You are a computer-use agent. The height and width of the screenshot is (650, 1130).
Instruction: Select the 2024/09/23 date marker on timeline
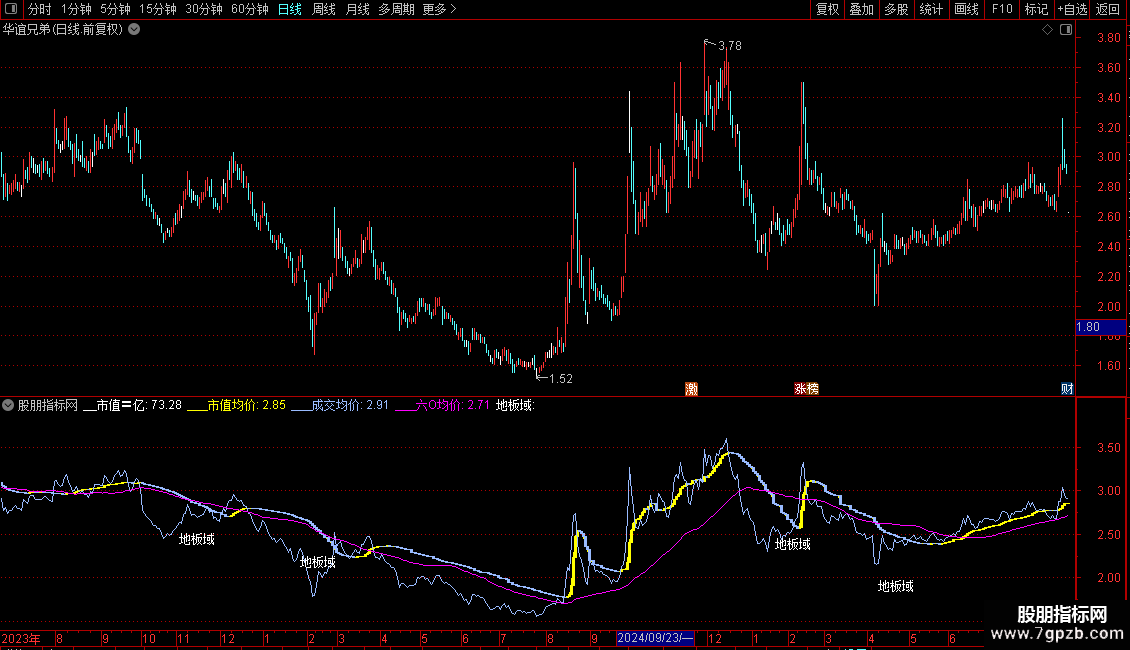655,638
